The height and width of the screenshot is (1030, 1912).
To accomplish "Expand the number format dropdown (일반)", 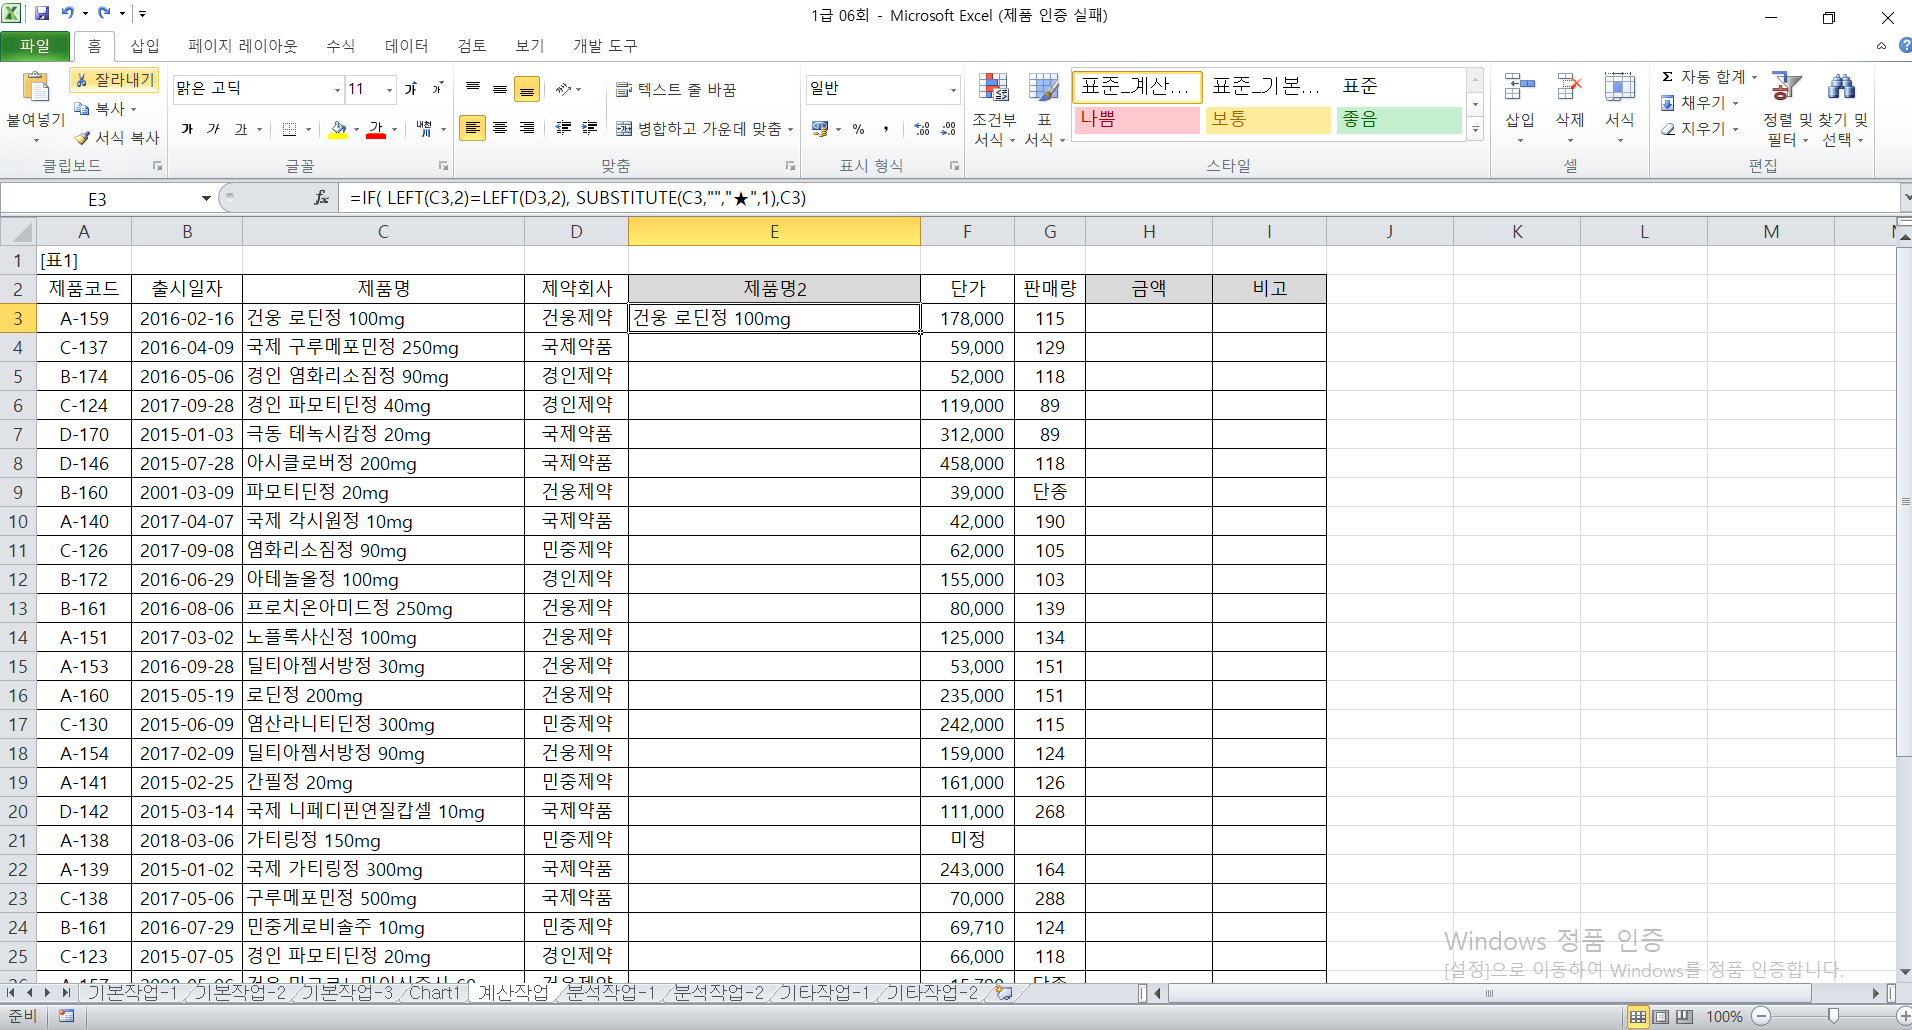I will point(952,90).
